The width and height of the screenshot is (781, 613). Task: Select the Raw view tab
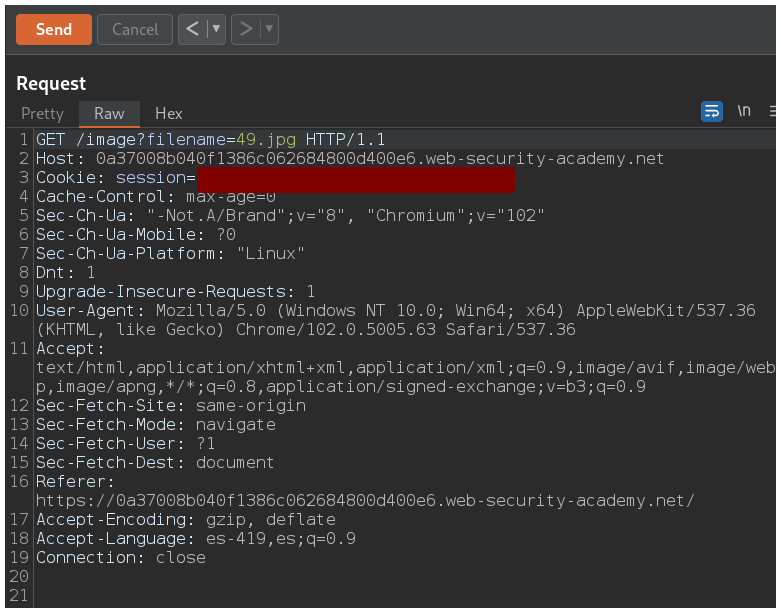(x=109, y=113)
